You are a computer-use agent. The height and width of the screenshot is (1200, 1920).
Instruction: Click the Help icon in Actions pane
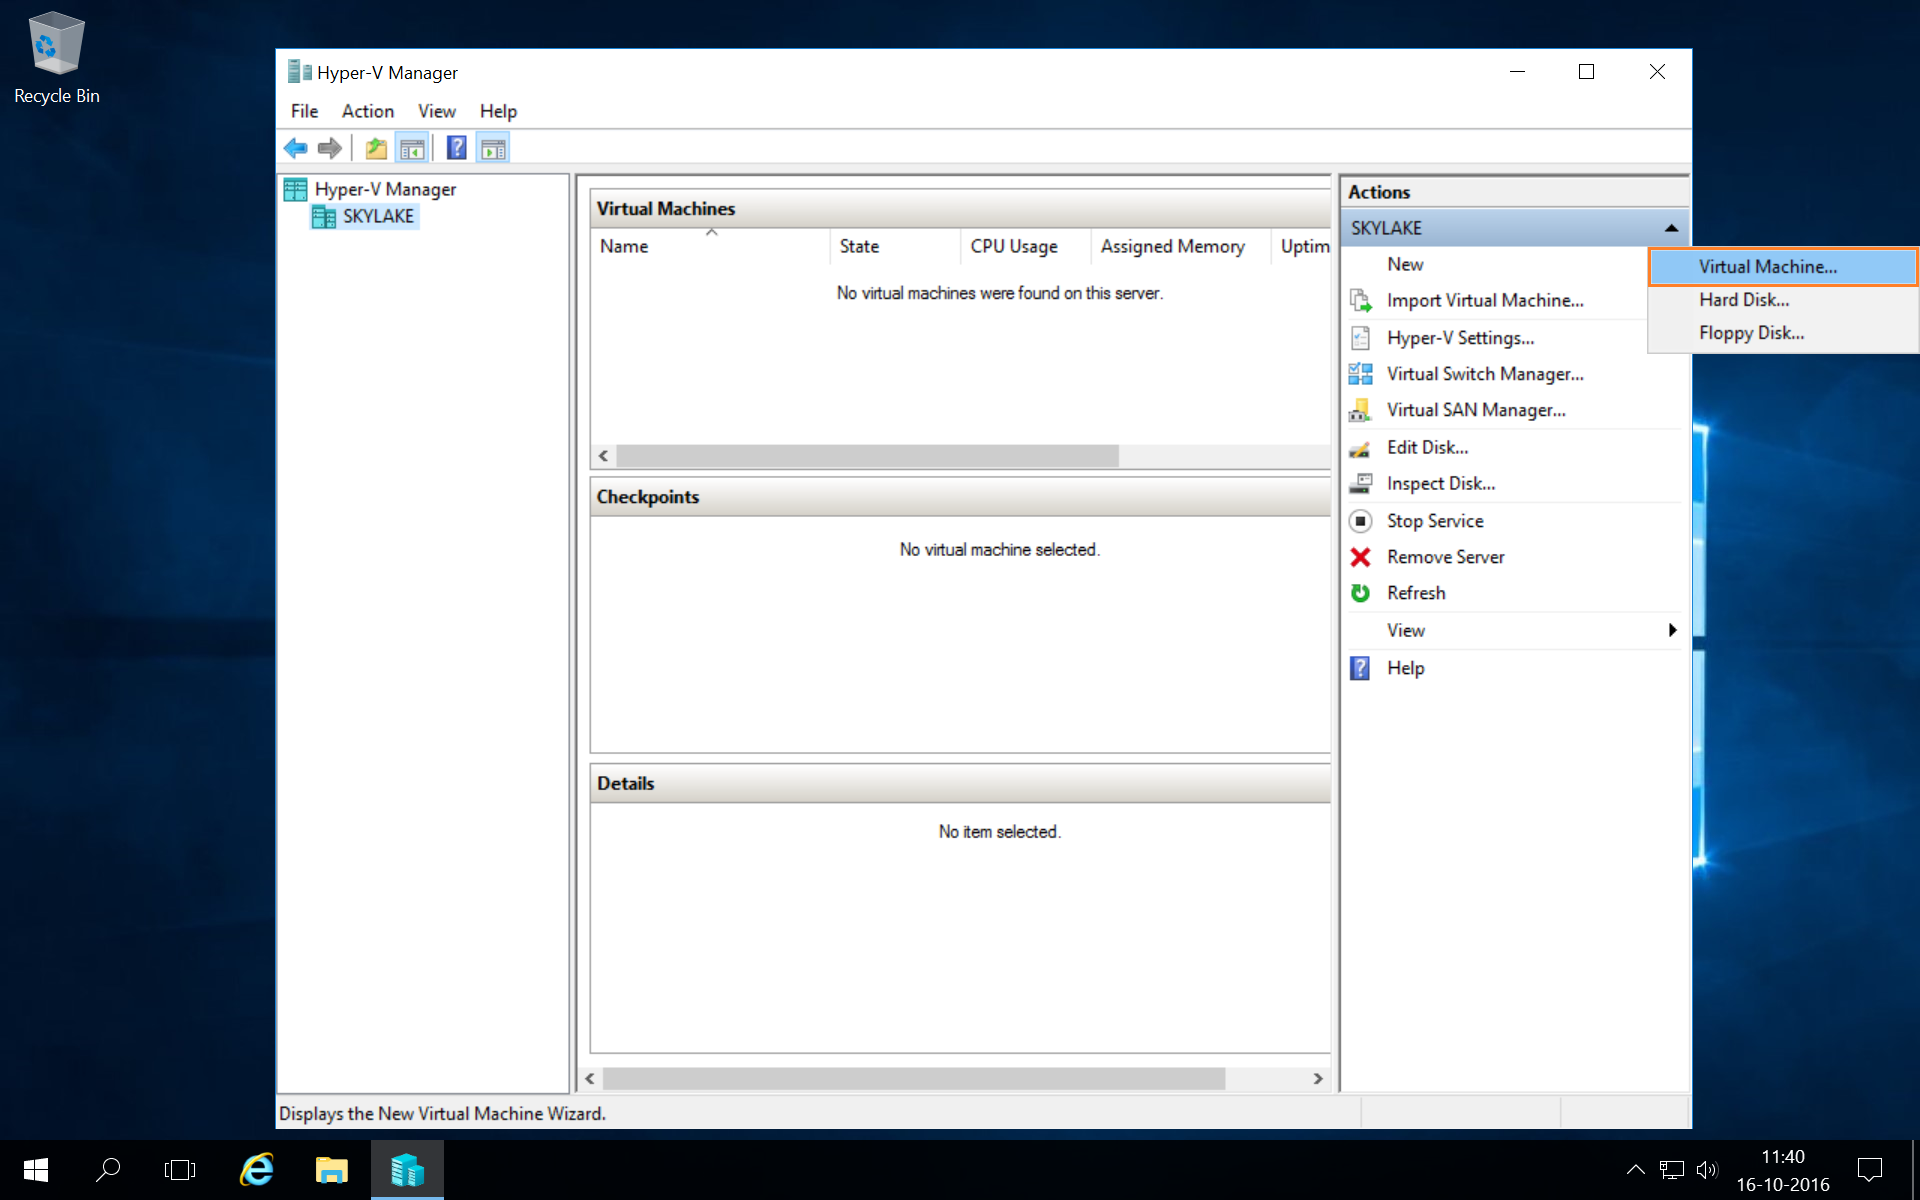pyautogui.click(x=1361, y=668)
